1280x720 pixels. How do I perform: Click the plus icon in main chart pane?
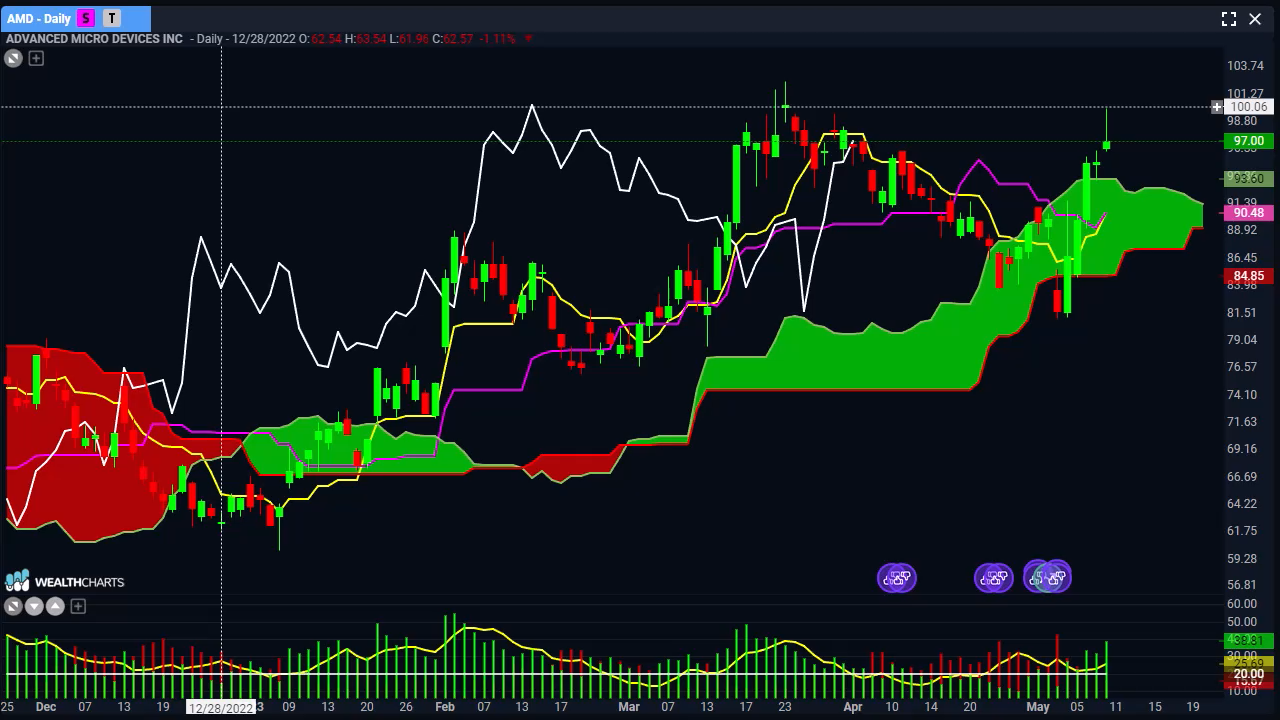[36, 59]
